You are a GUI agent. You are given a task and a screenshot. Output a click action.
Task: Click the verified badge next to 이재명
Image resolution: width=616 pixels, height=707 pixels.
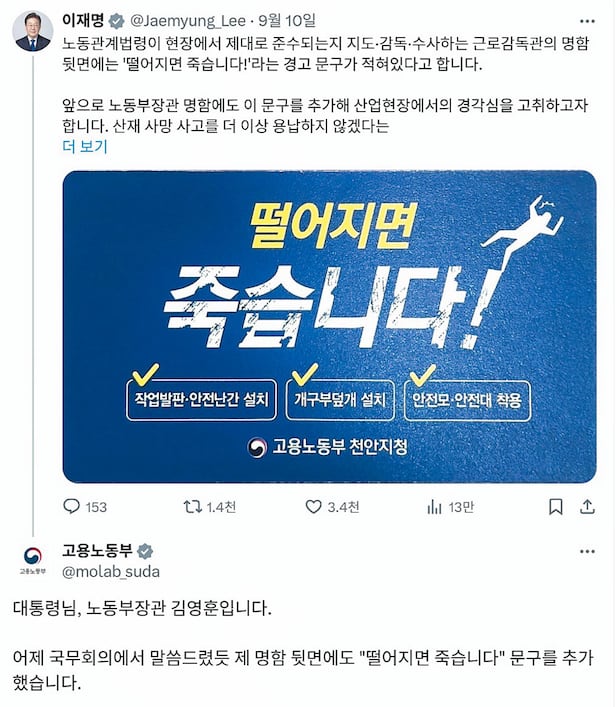[x=117, y=21]
